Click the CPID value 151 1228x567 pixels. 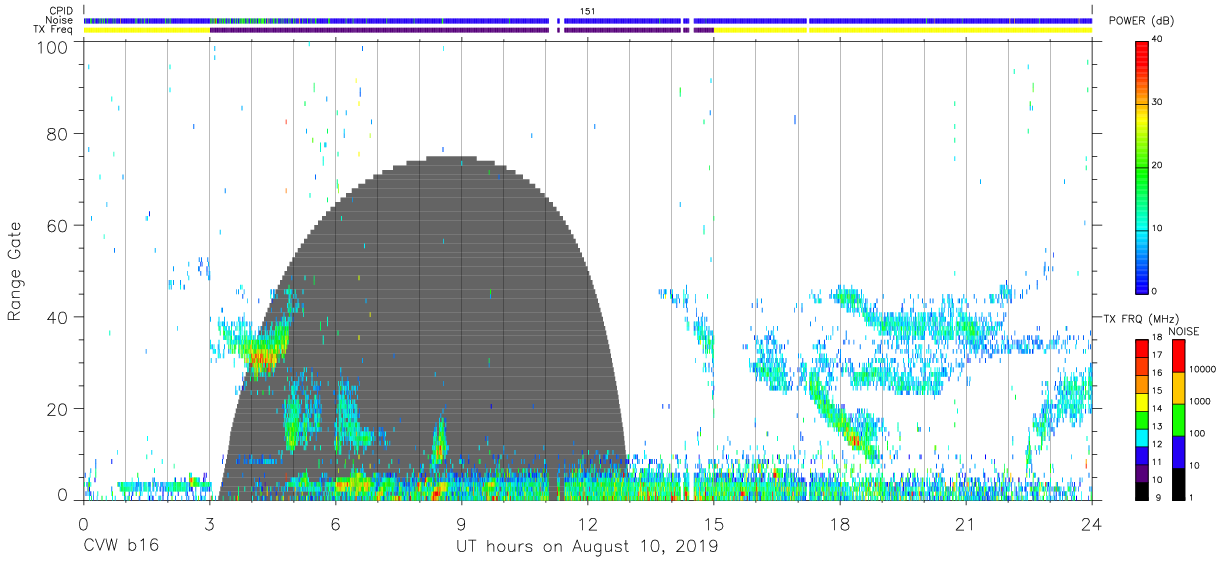pyautogui.click(x=588, y=11)
